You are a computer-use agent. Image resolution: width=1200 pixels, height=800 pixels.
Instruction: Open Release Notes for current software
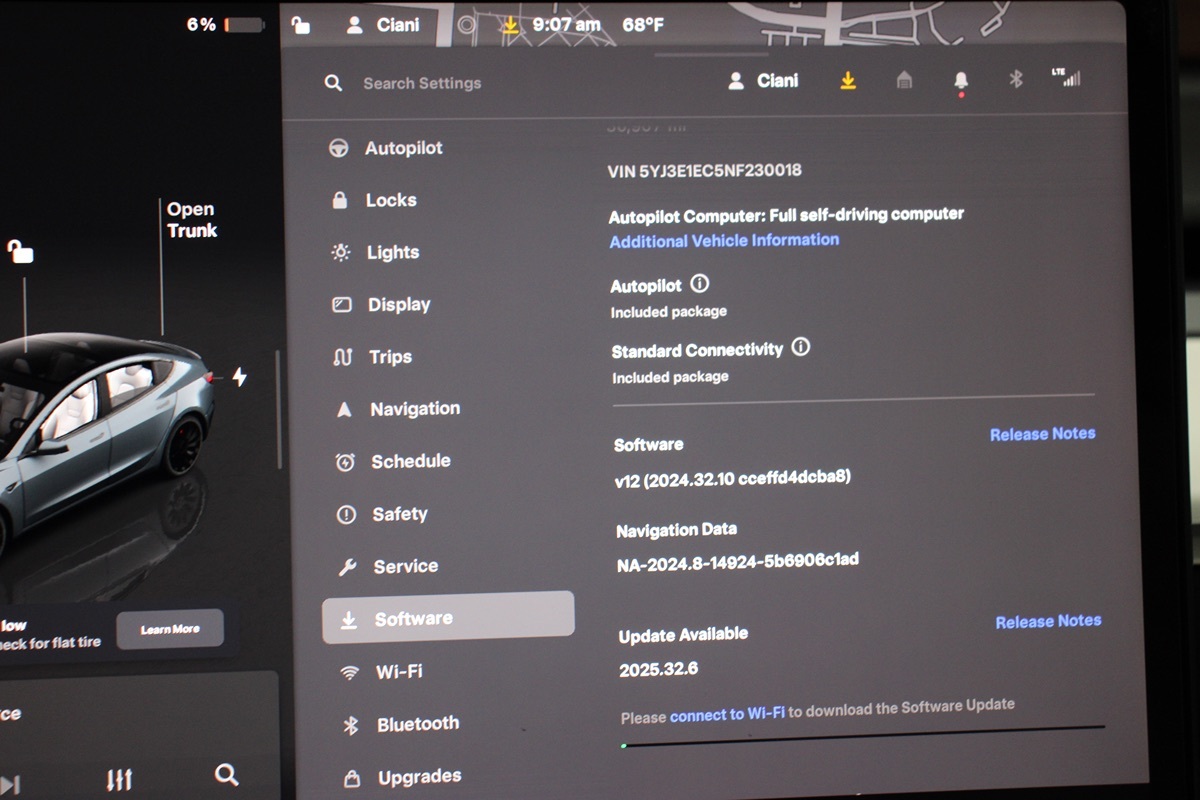(x=1042, y=434)
